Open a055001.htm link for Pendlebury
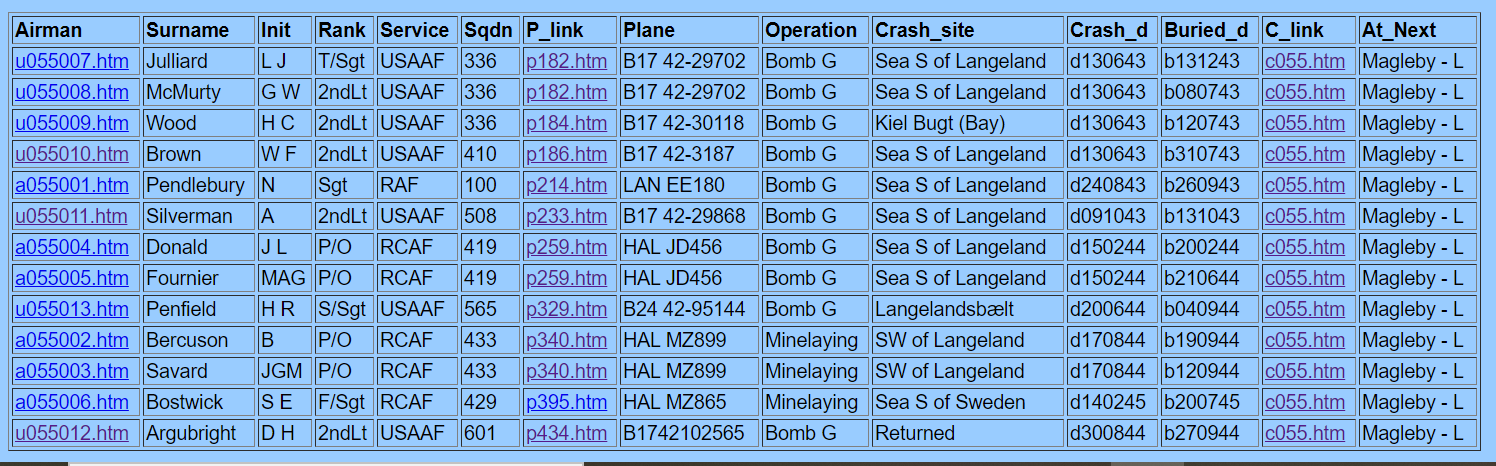This screenshot has width=1496, height=466. coord(71,185)
